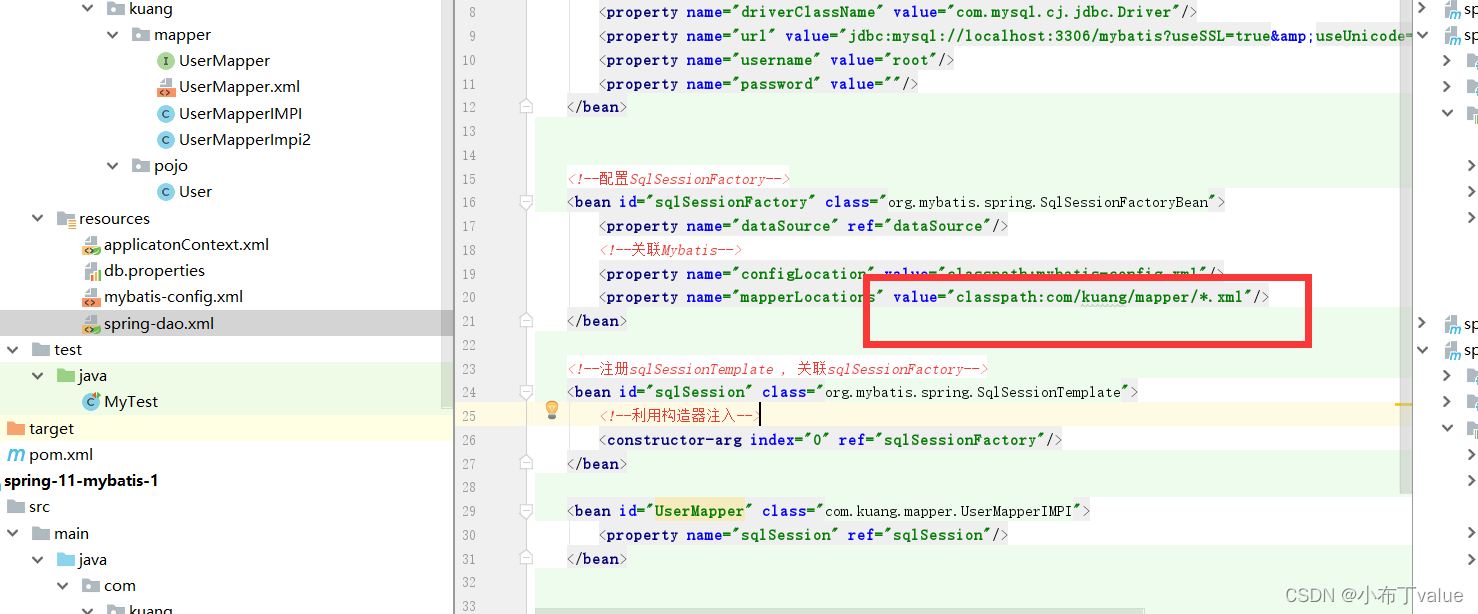Open MyTest class under test

pos(131,402)
